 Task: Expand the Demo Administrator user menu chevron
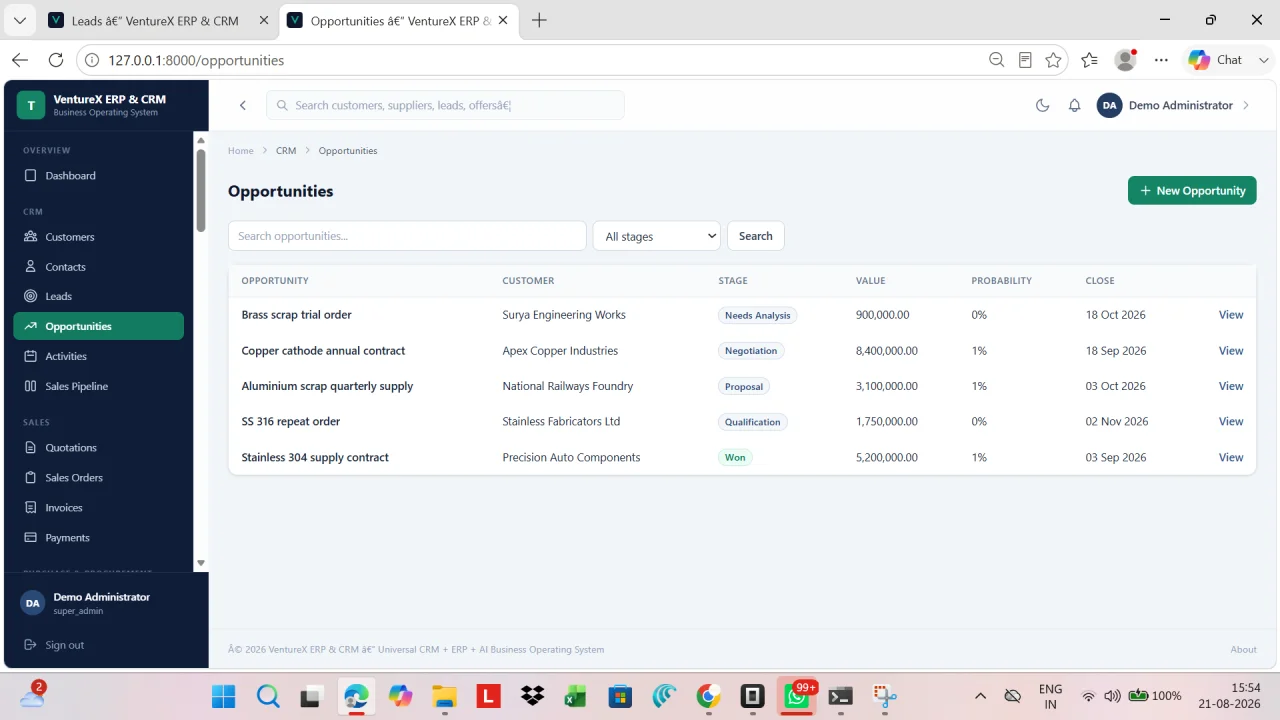click(1246, 105)
